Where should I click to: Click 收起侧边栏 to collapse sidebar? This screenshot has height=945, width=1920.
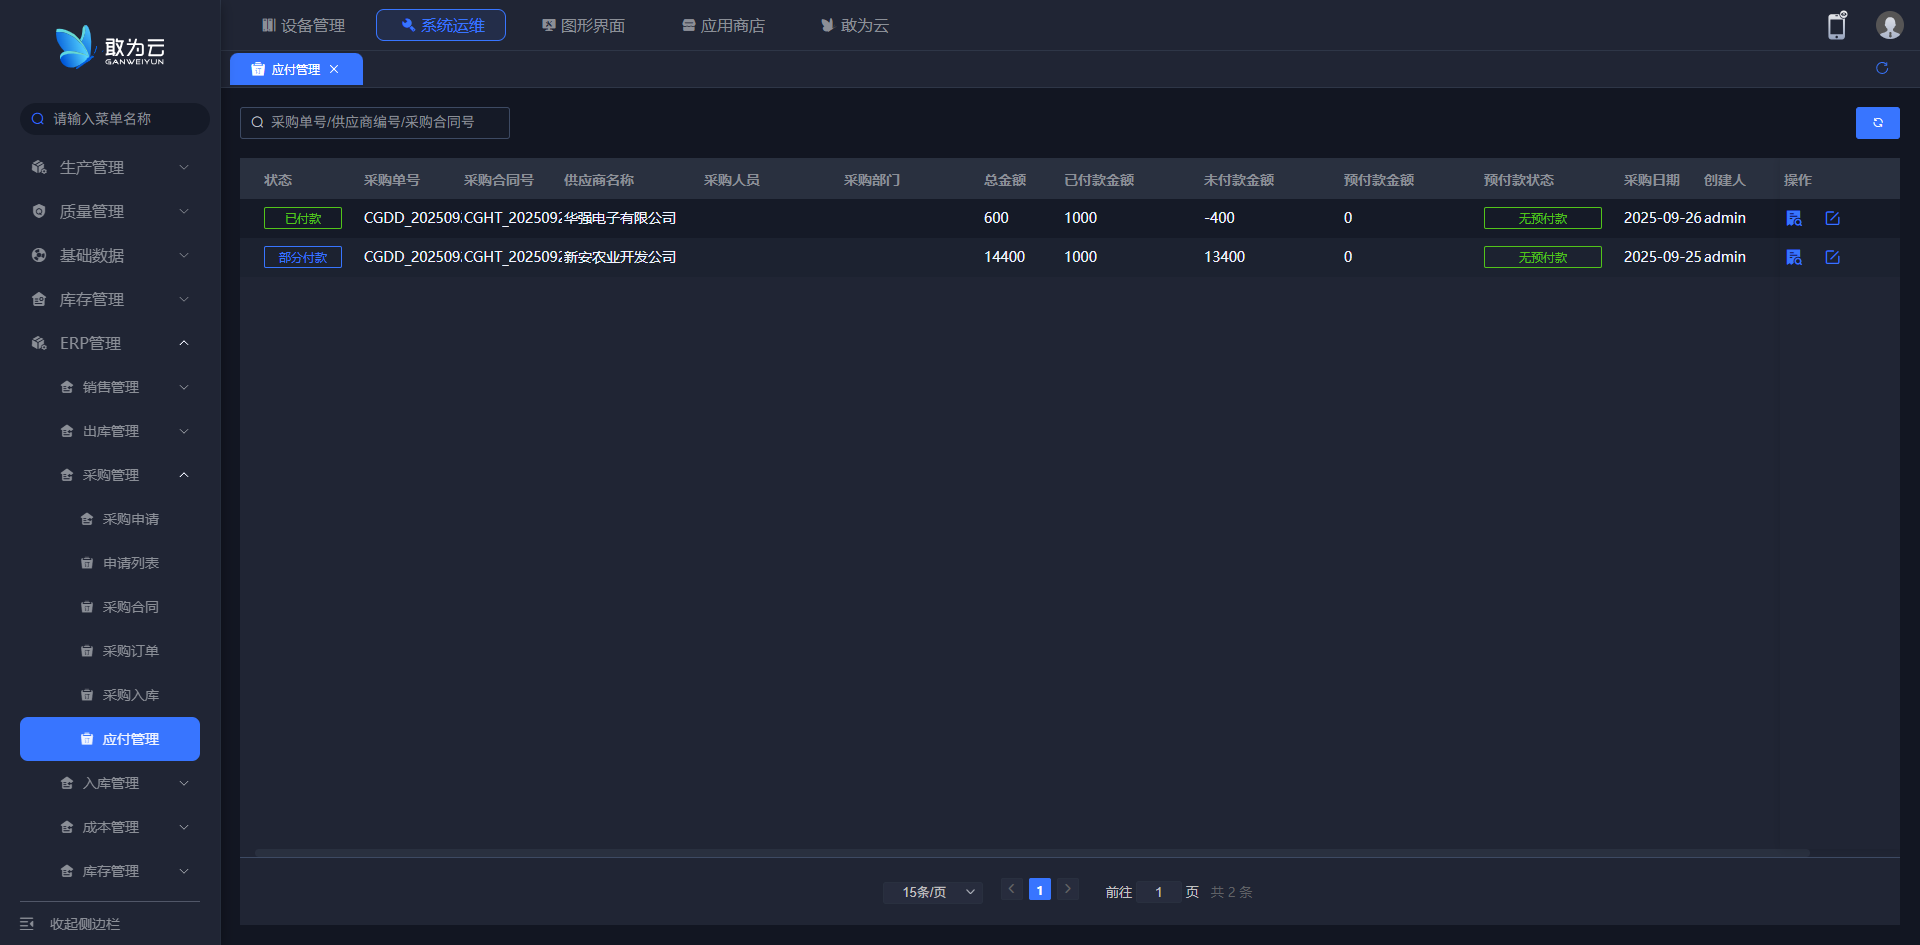coord(85,924)
